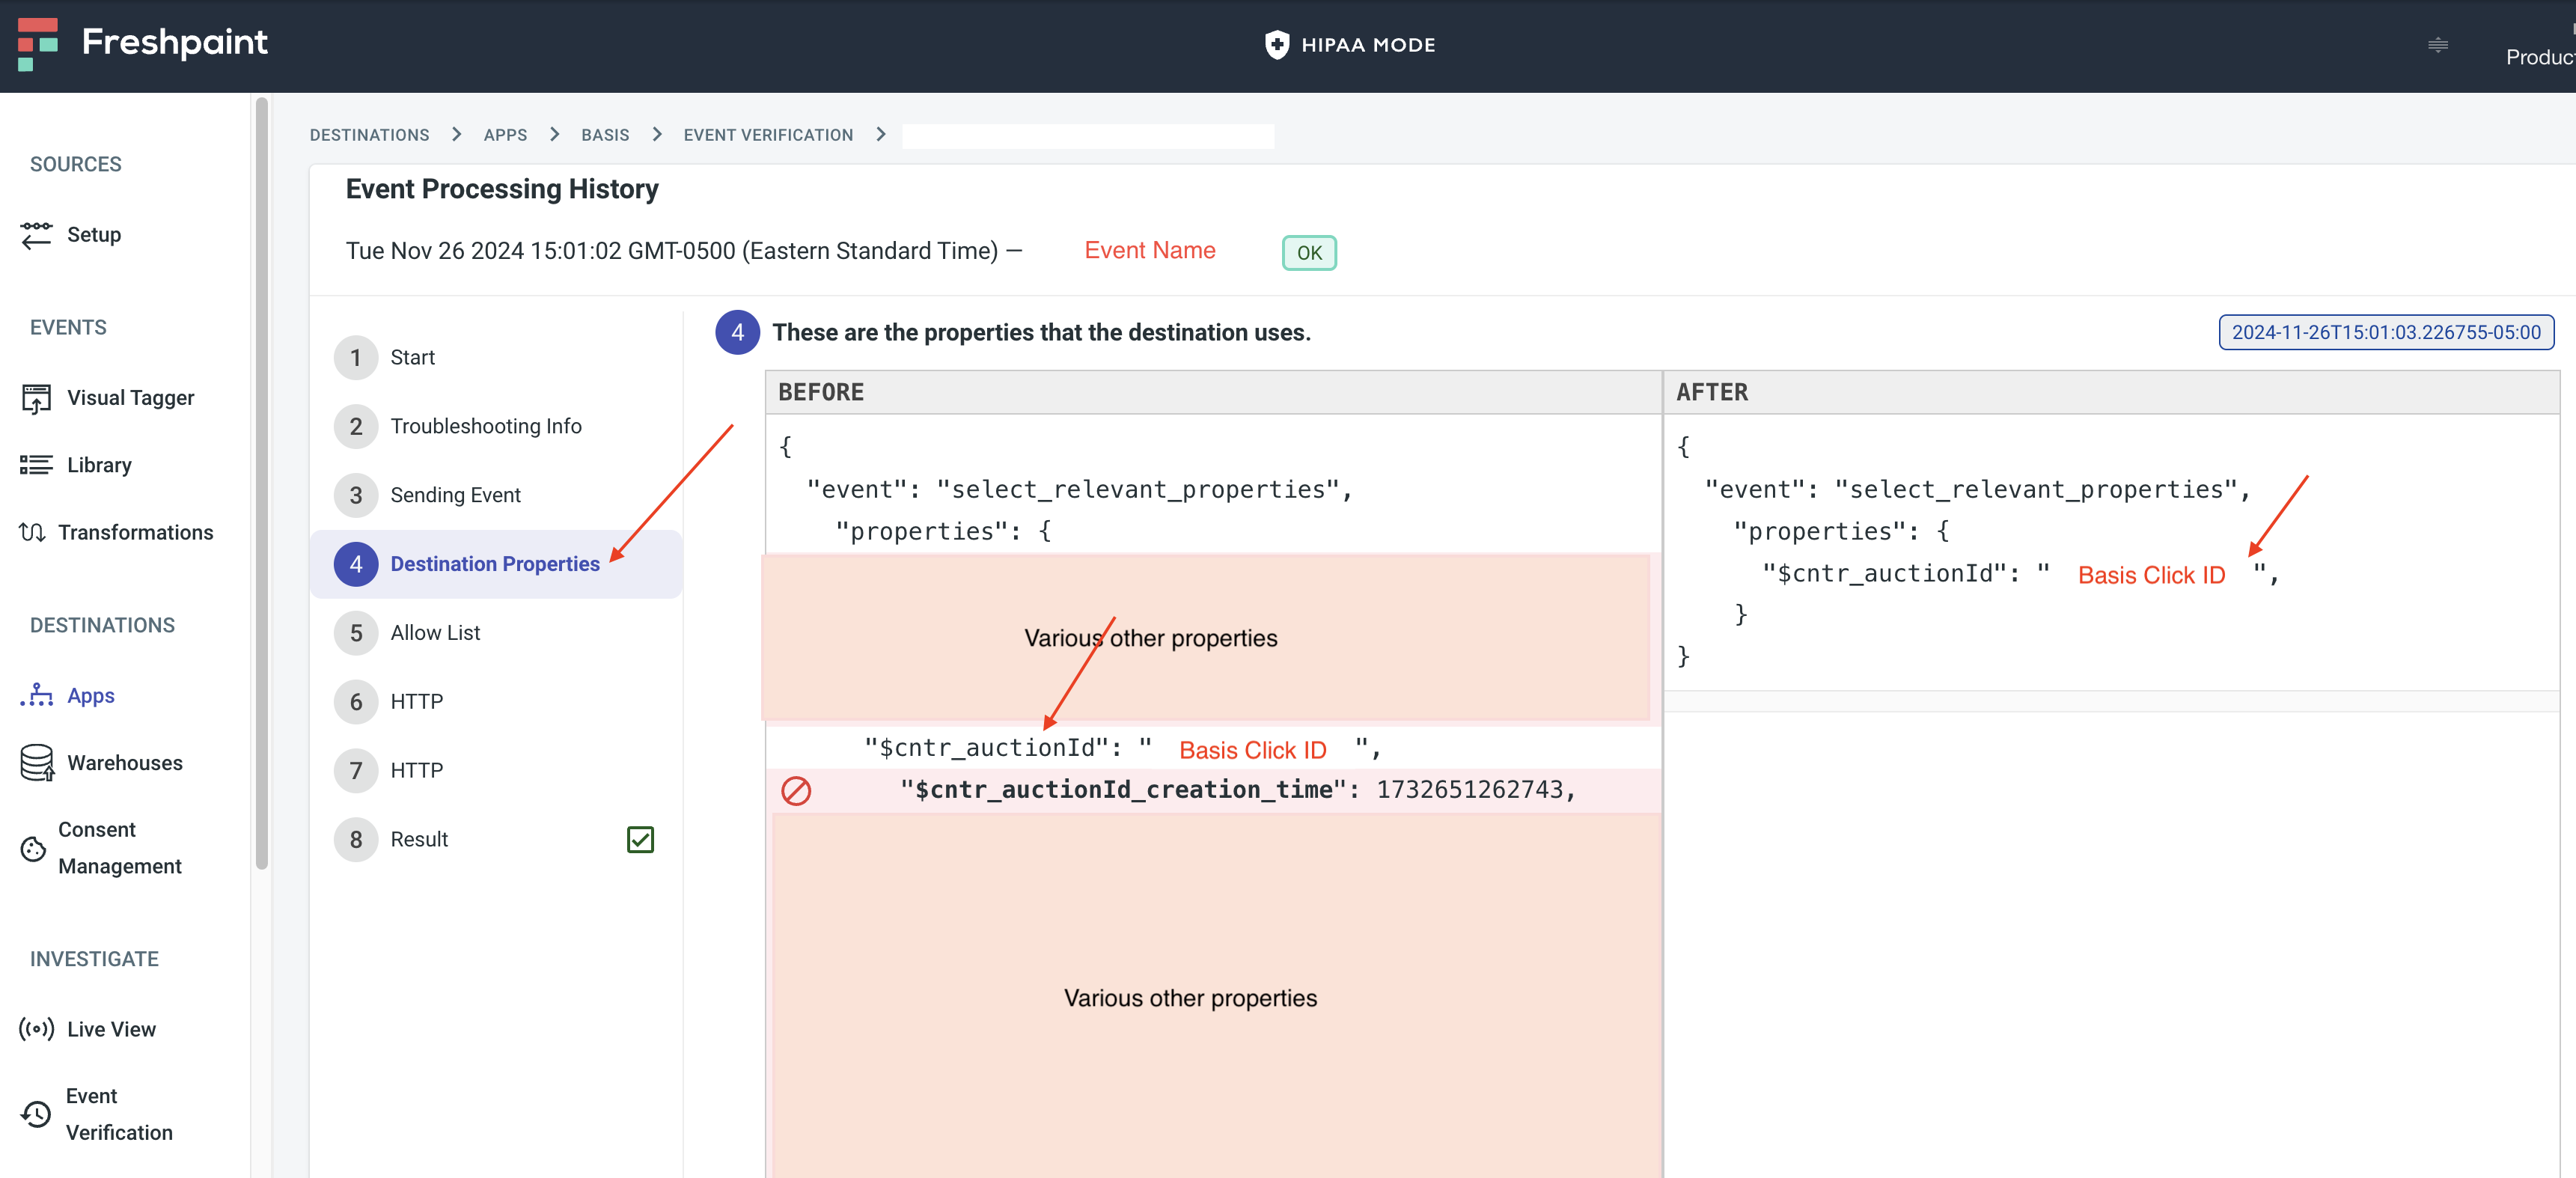Click the Event Verification history icon
Screen dimensions: 2576x1178
point(36,1114)
